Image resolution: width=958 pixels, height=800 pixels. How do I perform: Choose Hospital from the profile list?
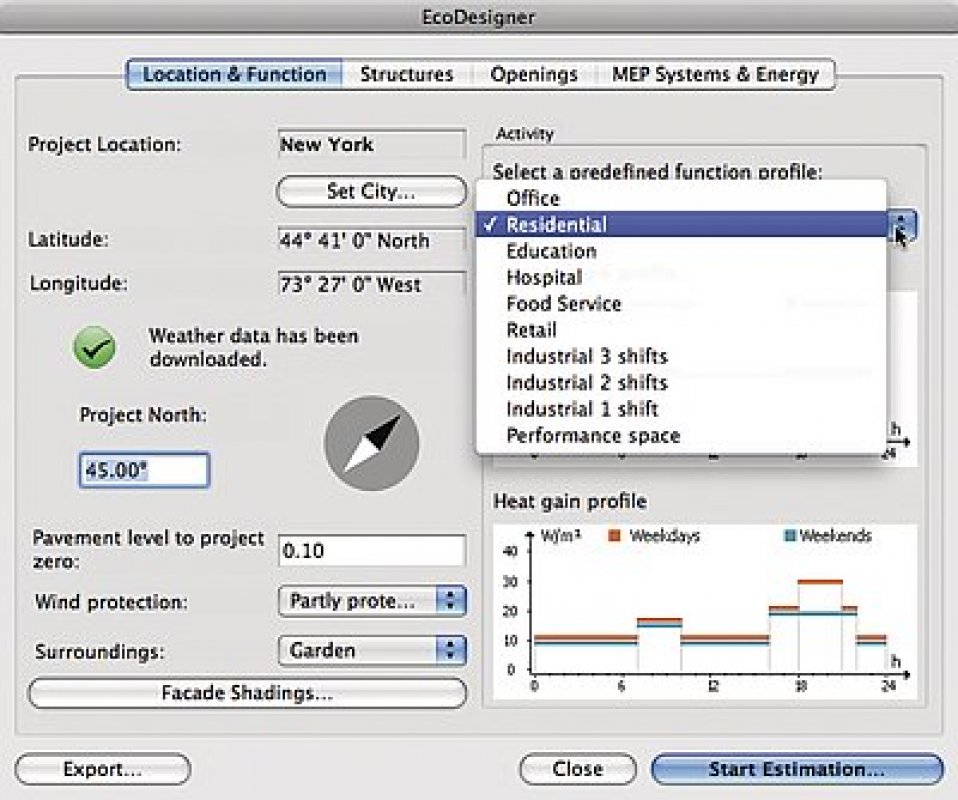click(x=681, y=277)
